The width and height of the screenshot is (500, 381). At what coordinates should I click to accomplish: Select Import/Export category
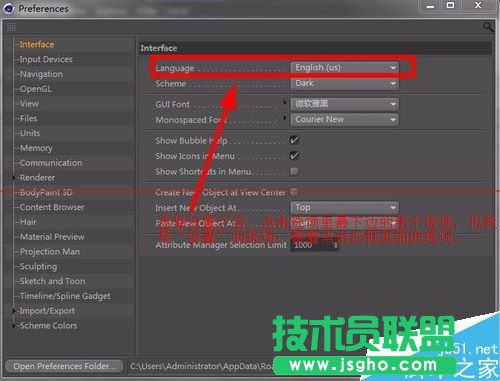coord(47,311)
